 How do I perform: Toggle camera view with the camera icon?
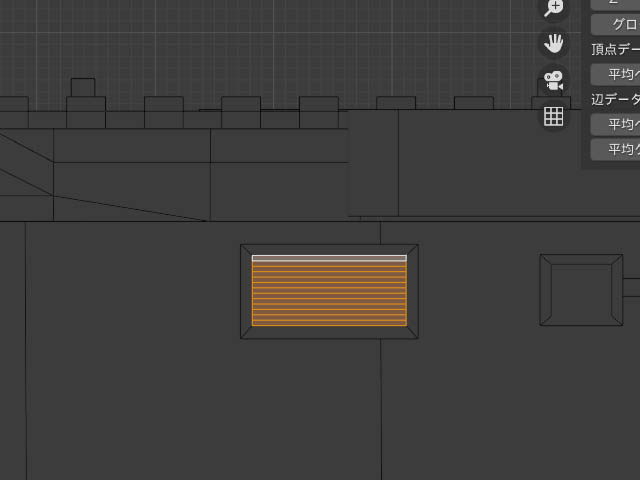tap(553, 80)
